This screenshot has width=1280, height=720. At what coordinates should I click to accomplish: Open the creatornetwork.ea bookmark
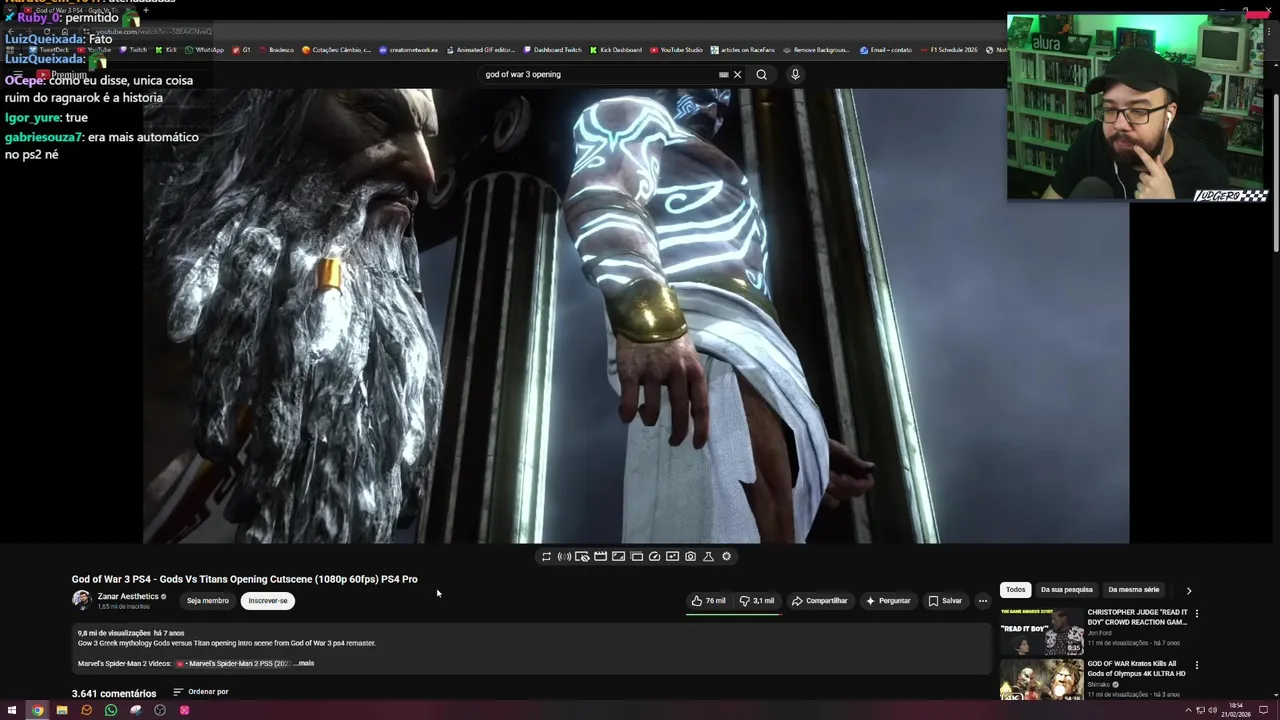point(408,50)
